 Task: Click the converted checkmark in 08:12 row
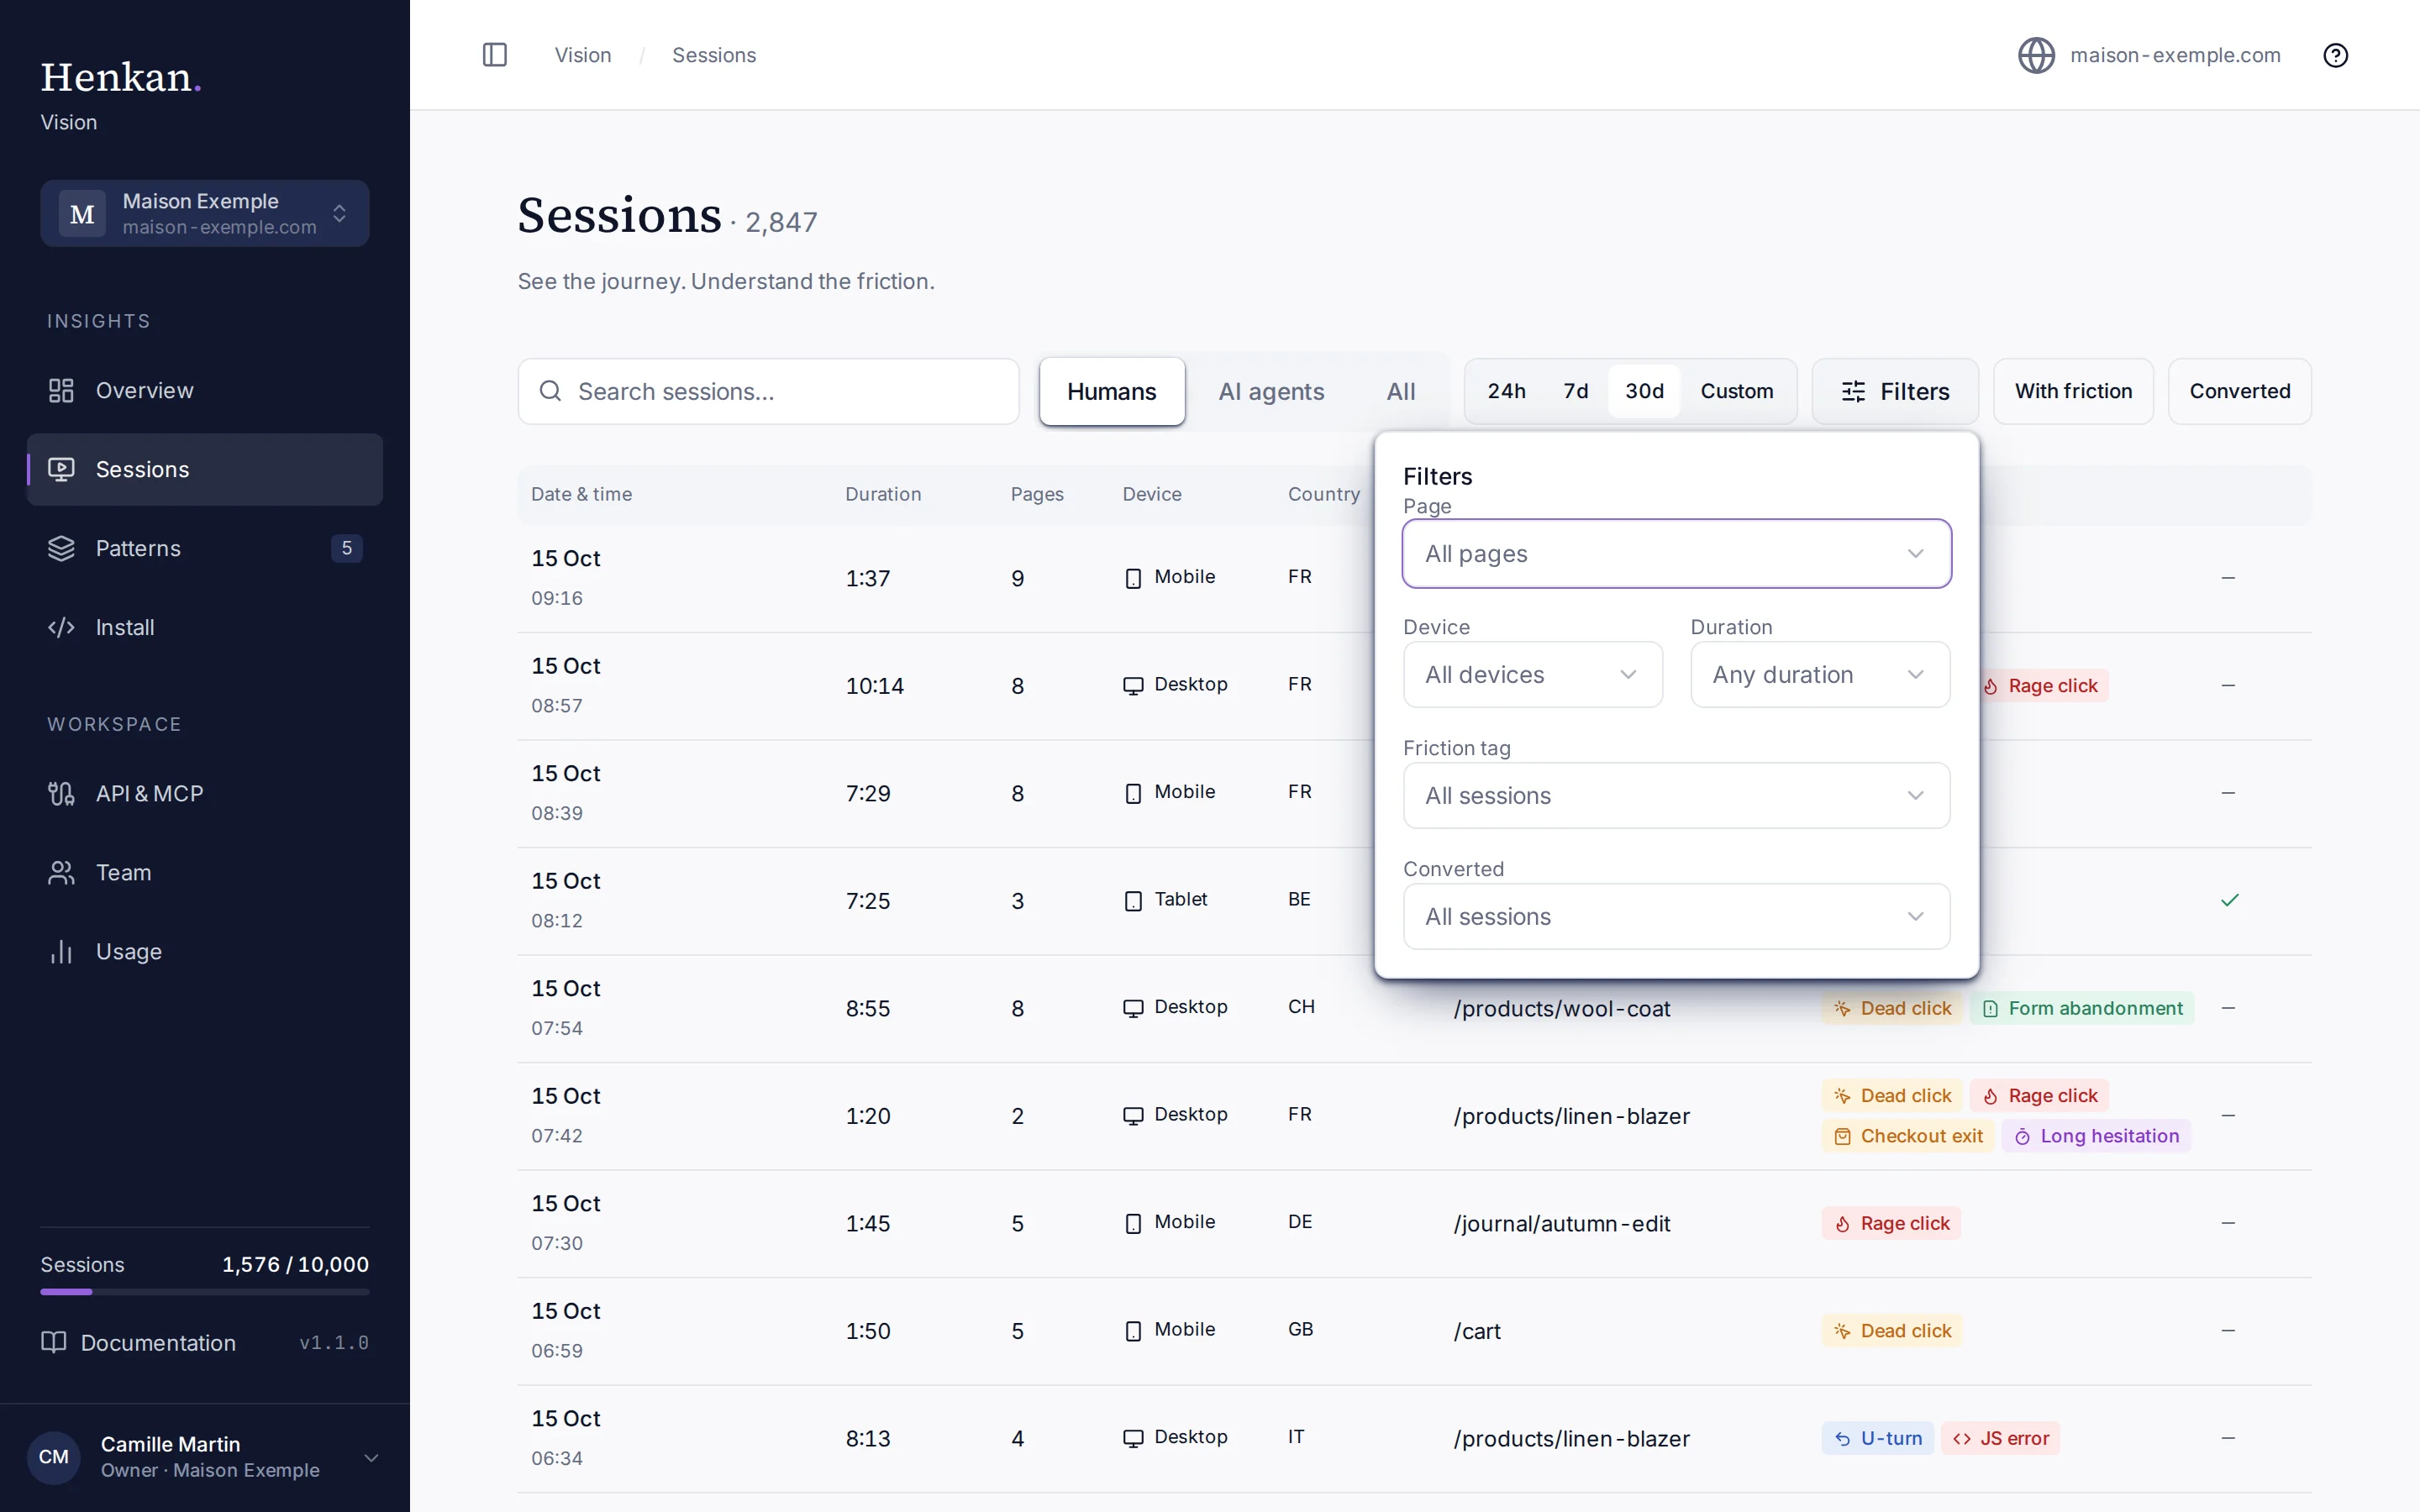coord(2229,900)
